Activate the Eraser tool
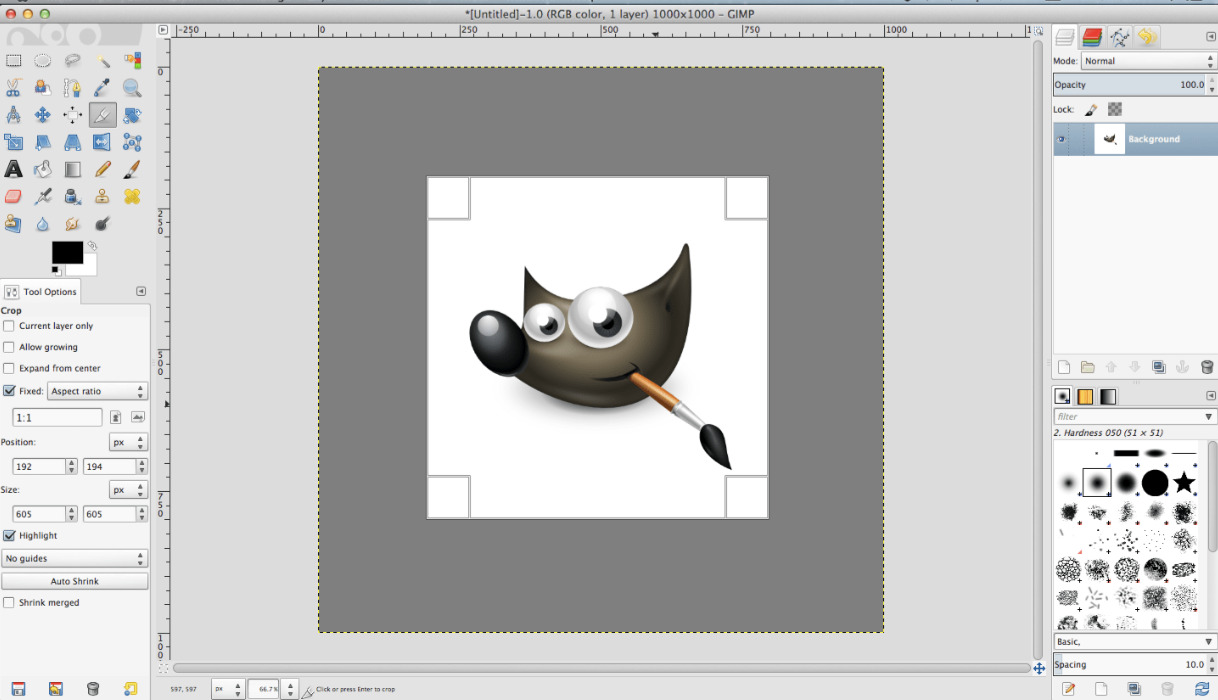 pyautogui.click(x=14, y=196)
